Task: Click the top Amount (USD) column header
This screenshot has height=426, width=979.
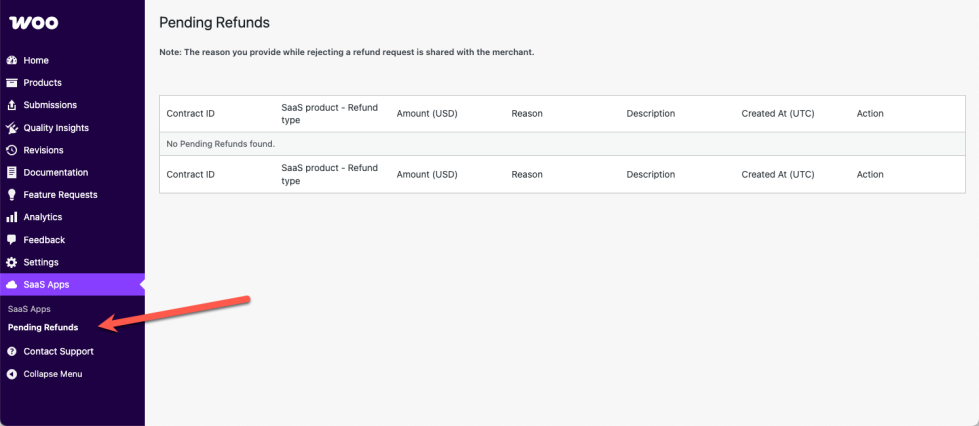Action: tap(426, 114)
